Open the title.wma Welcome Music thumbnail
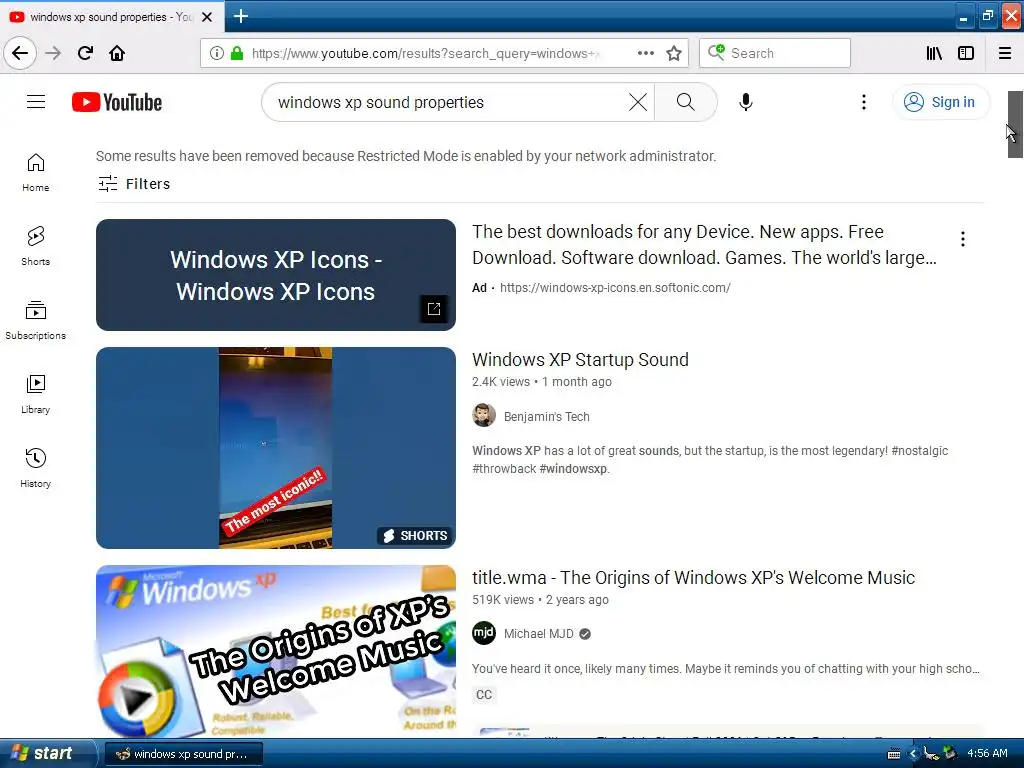Viewport: 1024px width, 768px height. click(276, 651)
